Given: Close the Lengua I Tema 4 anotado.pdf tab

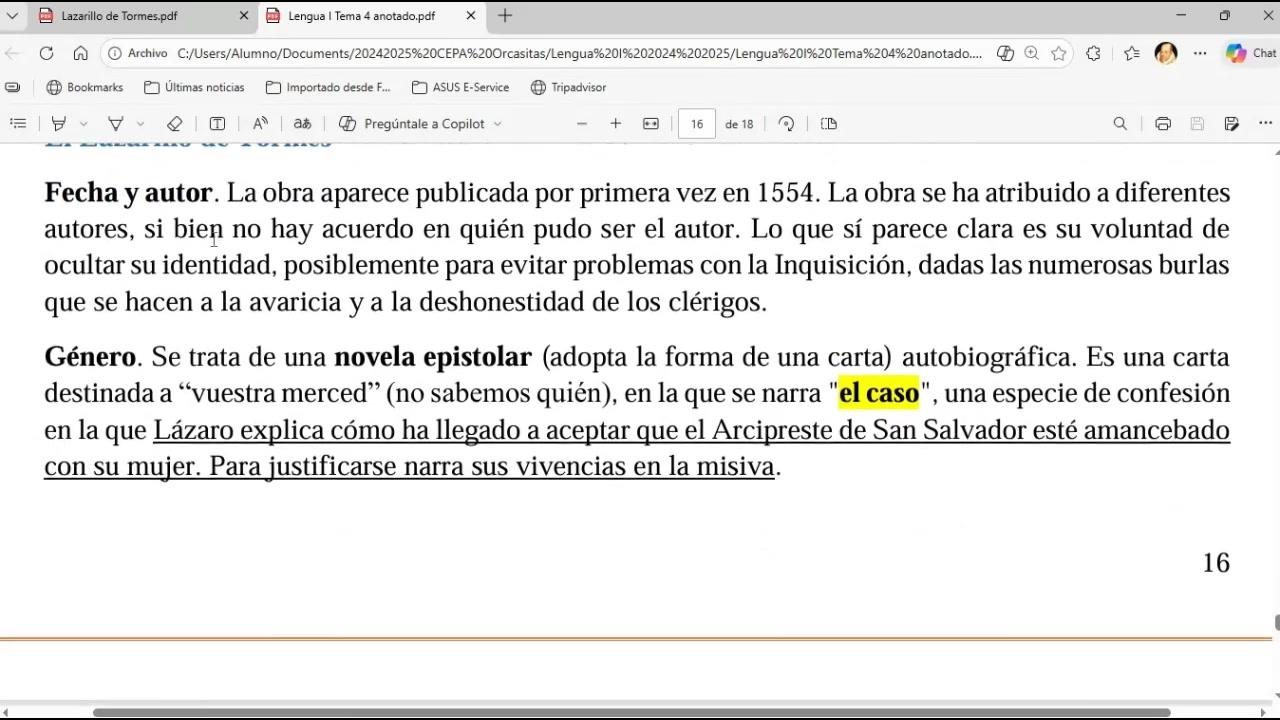Looking at the screenshot, I should [x=471, y=16].
